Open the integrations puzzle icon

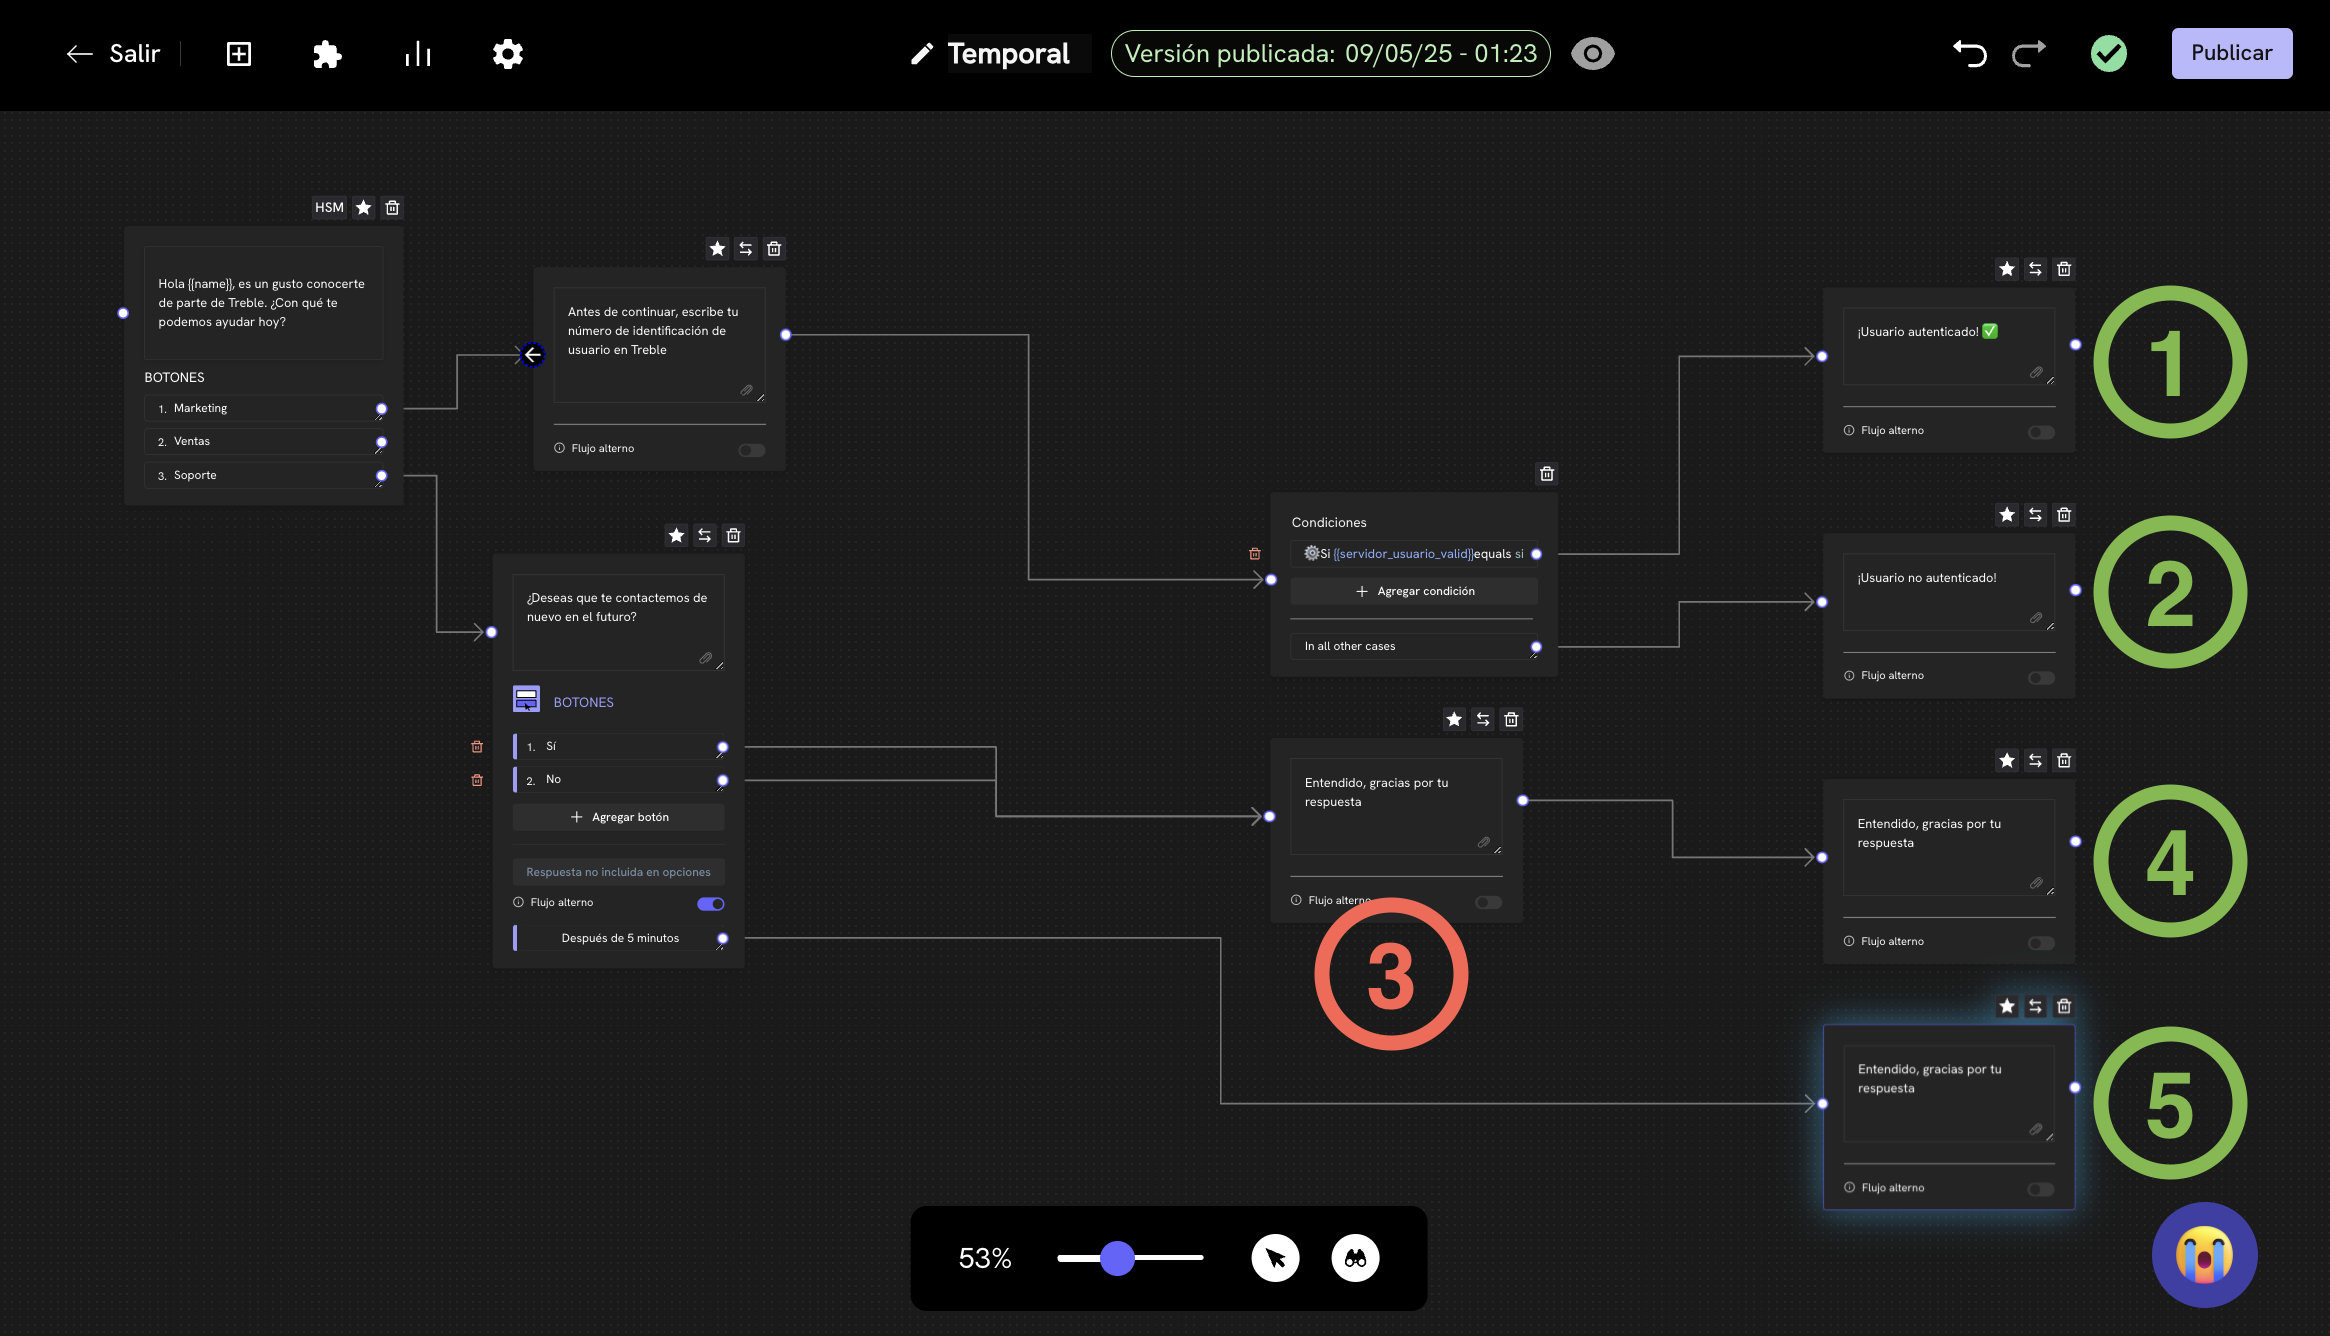[x=327, y=54]
